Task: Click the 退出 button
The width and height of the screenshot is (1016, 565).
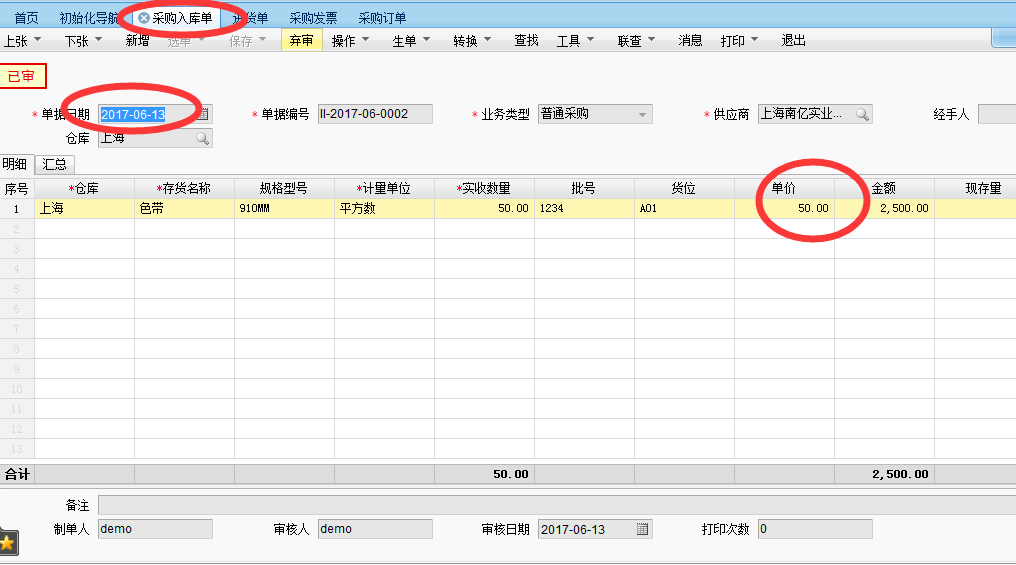Action: pyautogui.click(x=793, y=41)
